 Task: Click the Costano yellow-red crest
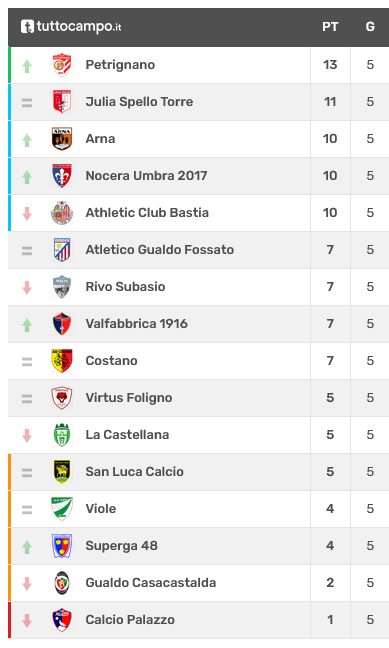coord(62,361)
